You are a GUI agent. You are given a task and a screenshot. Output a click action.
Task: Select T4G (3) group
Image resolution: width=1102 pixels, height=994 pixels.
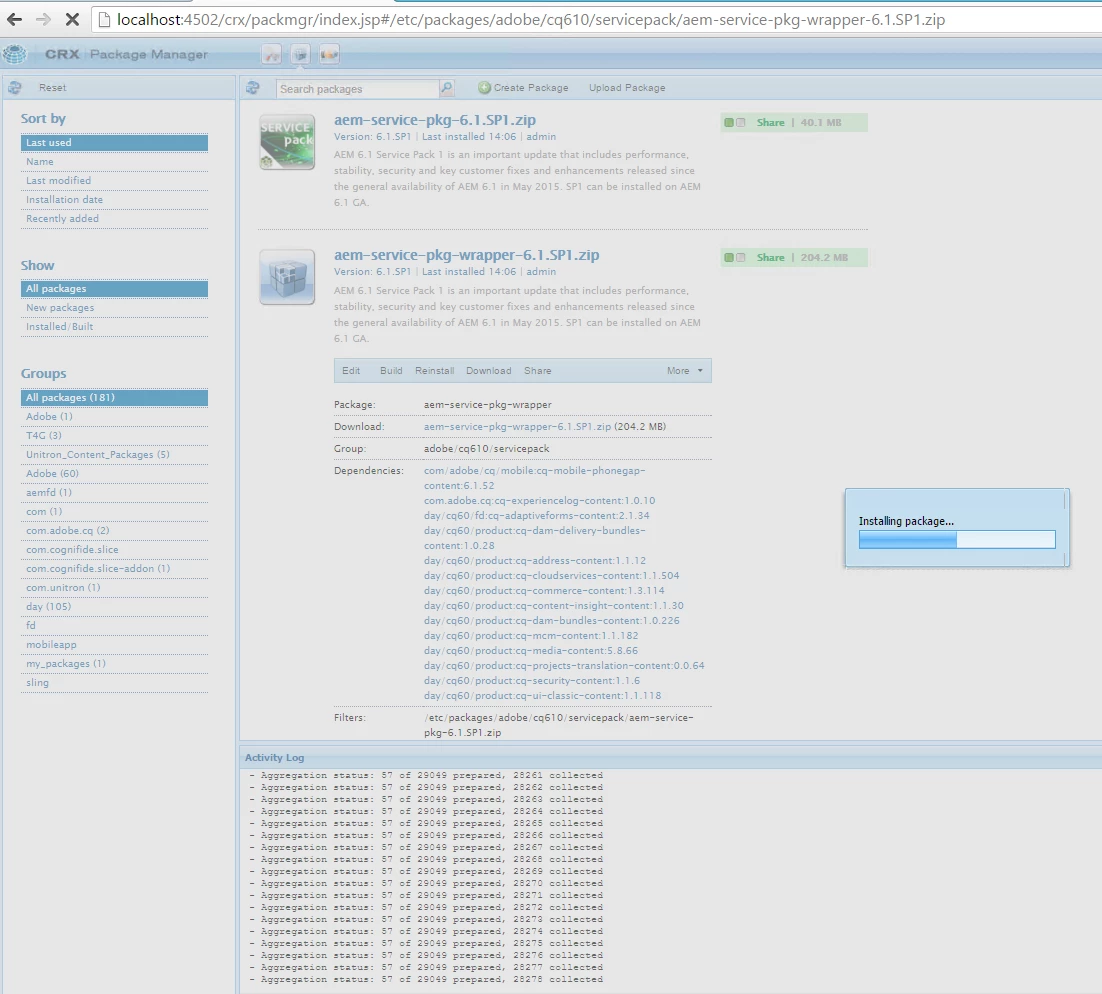tap(115, 436)
